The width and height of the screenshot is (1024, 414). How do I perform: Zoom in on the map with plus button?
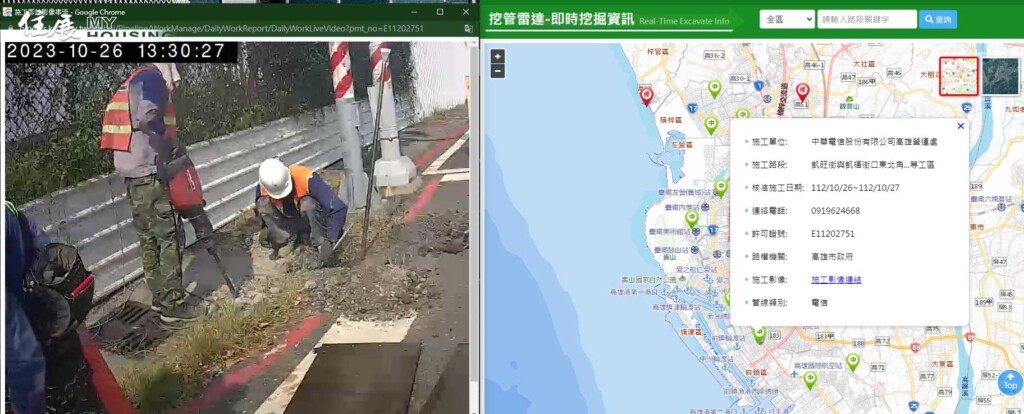pyautogui.click(x=498, y=57)
